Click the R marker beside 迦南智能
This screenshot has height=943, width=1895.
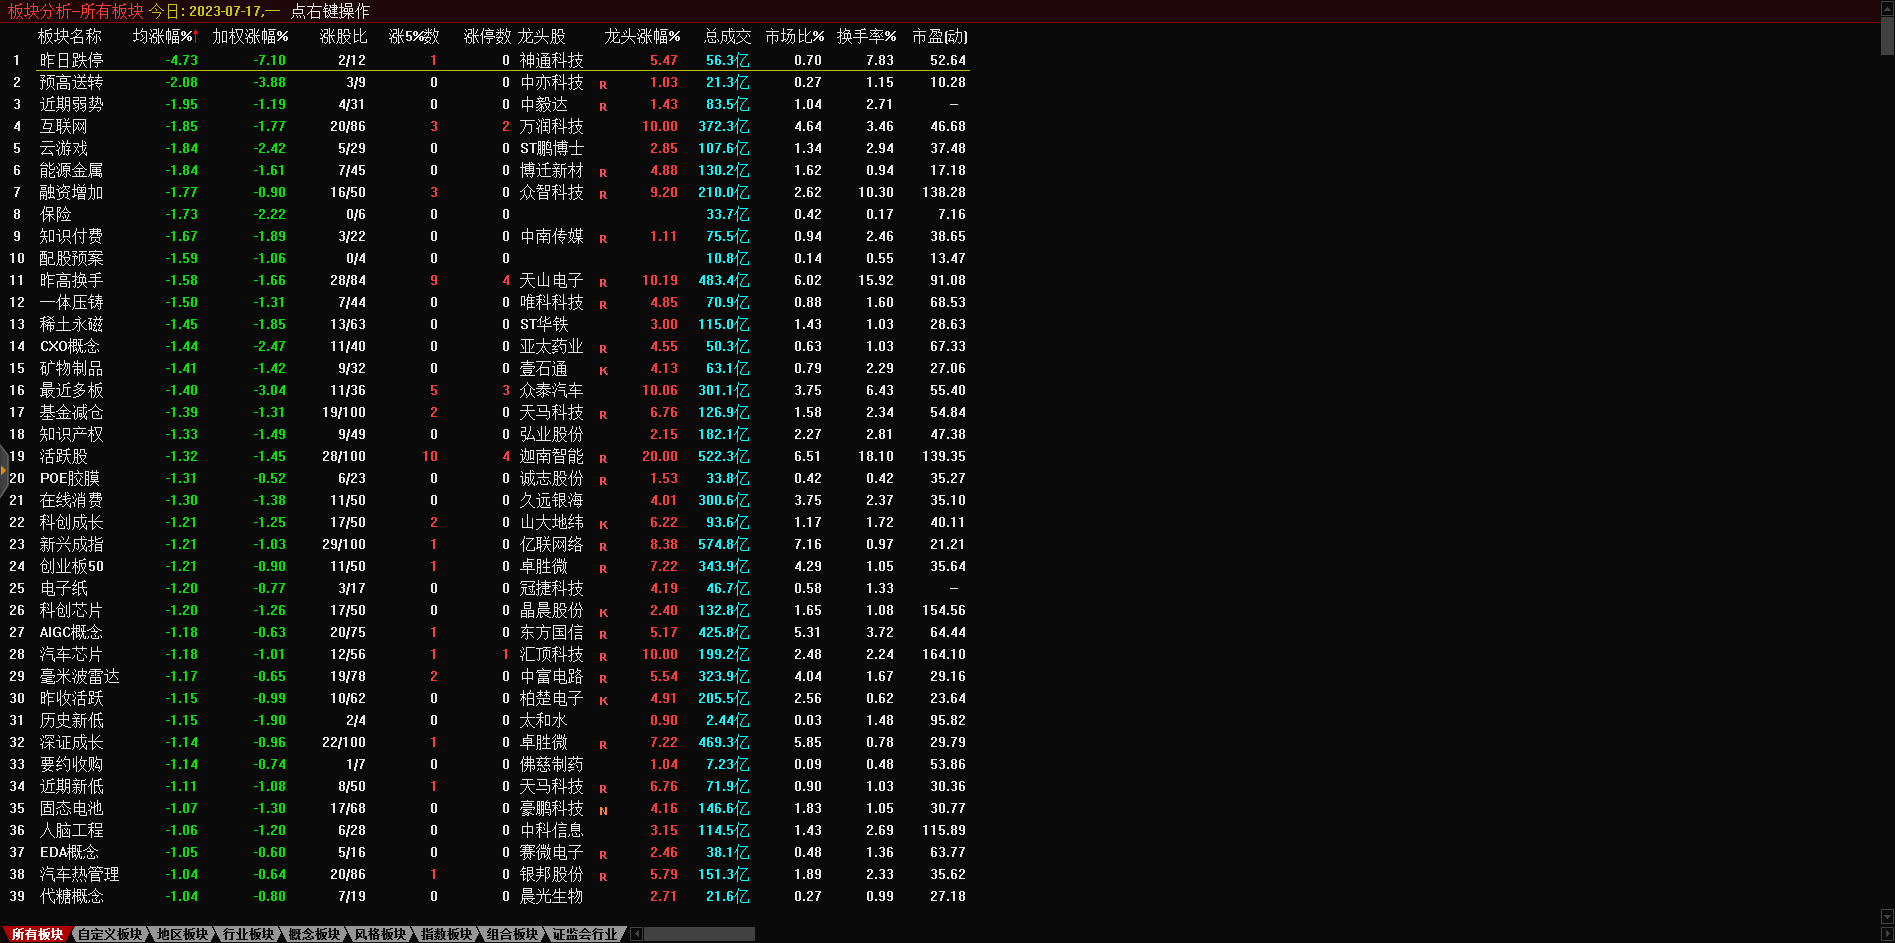click(603, 458)
